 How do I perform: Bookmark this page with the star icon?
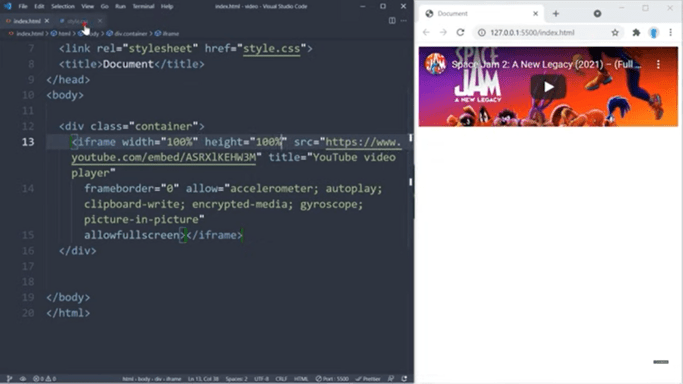pyautogui.click(x=615, y=33)
